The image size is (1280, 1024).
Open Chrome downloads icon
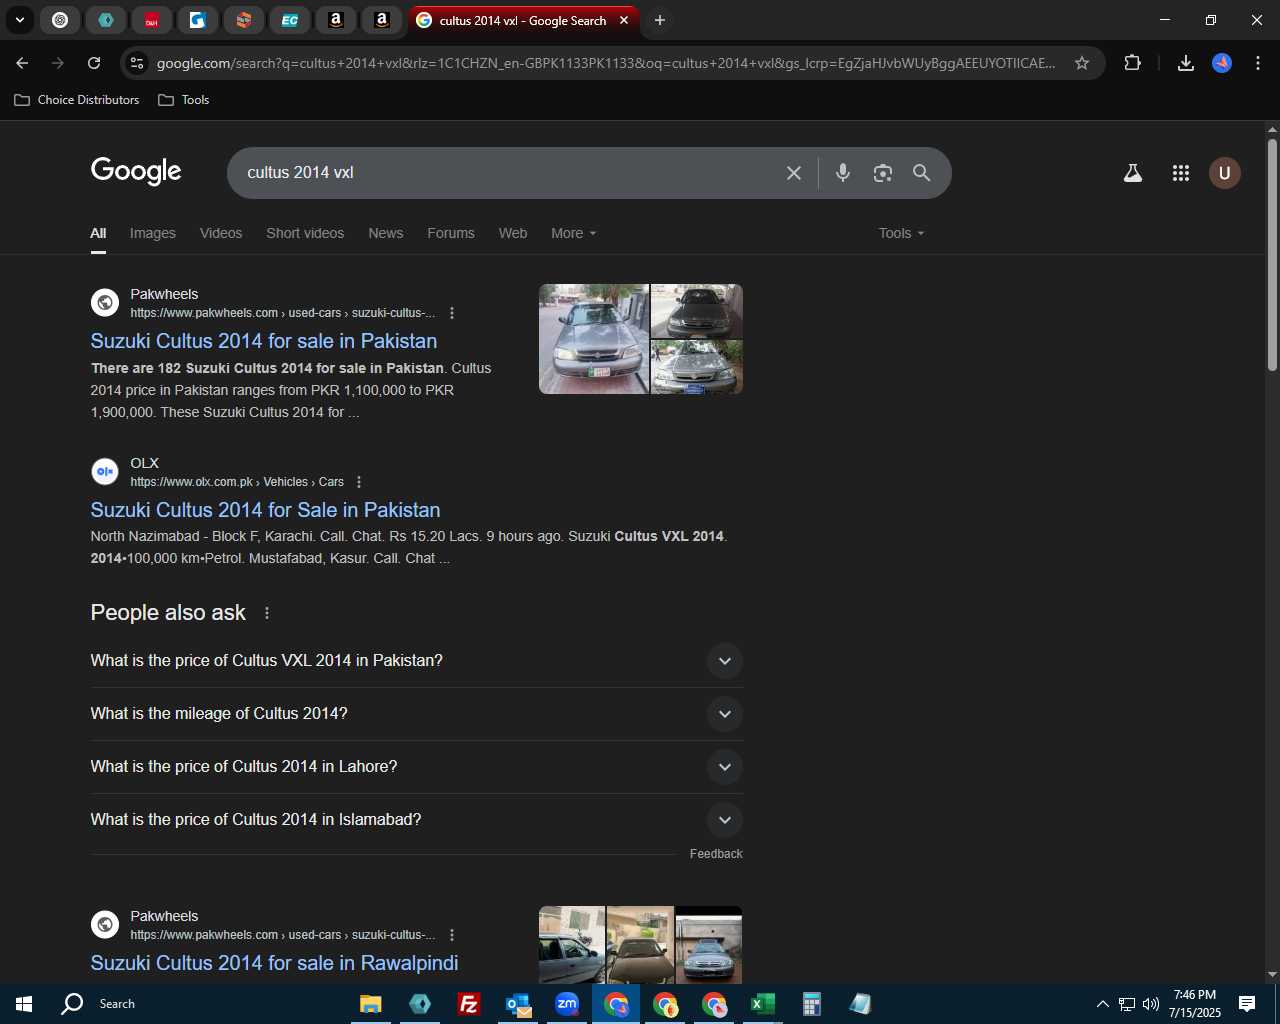click(1186, 63)
